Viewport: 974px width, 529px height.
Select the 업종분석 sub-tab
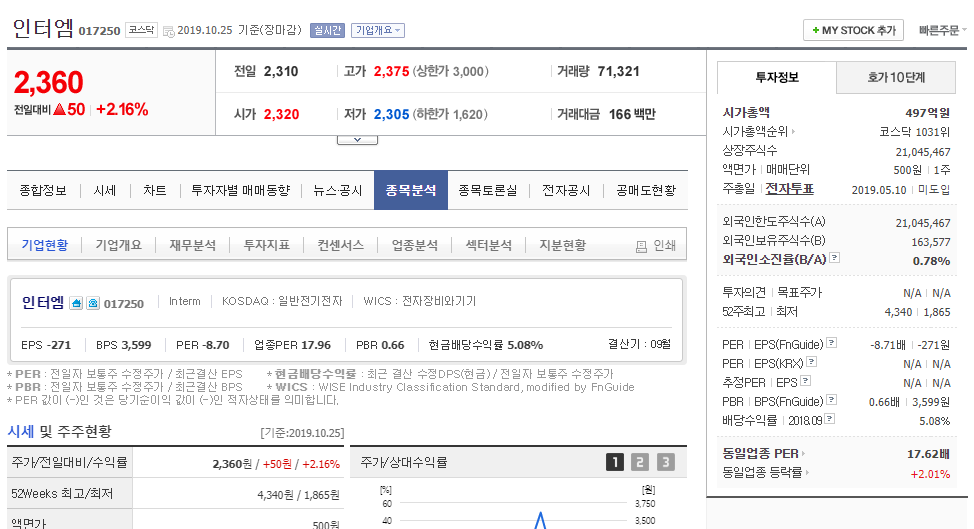click(414, 245)
